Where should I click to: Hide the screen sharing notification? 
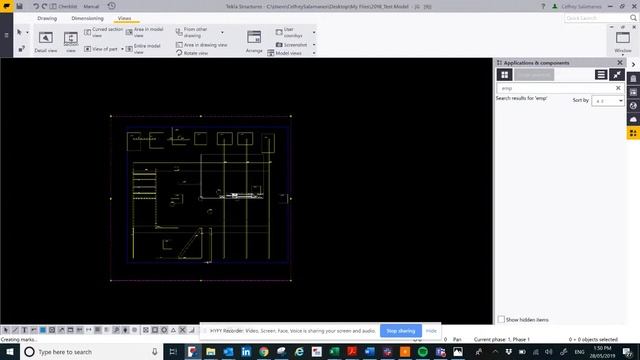[x=431, y=331]
